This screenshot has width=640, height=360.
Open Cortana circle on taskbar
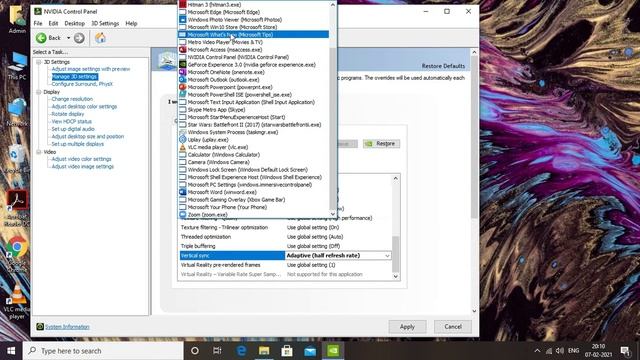click(x=195, y=351)
